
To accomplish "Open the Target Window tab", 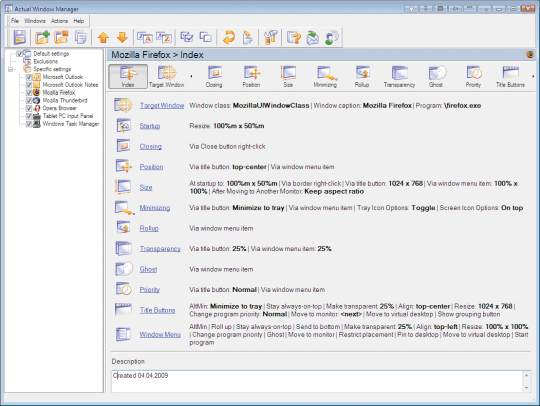I will (167, 76).
